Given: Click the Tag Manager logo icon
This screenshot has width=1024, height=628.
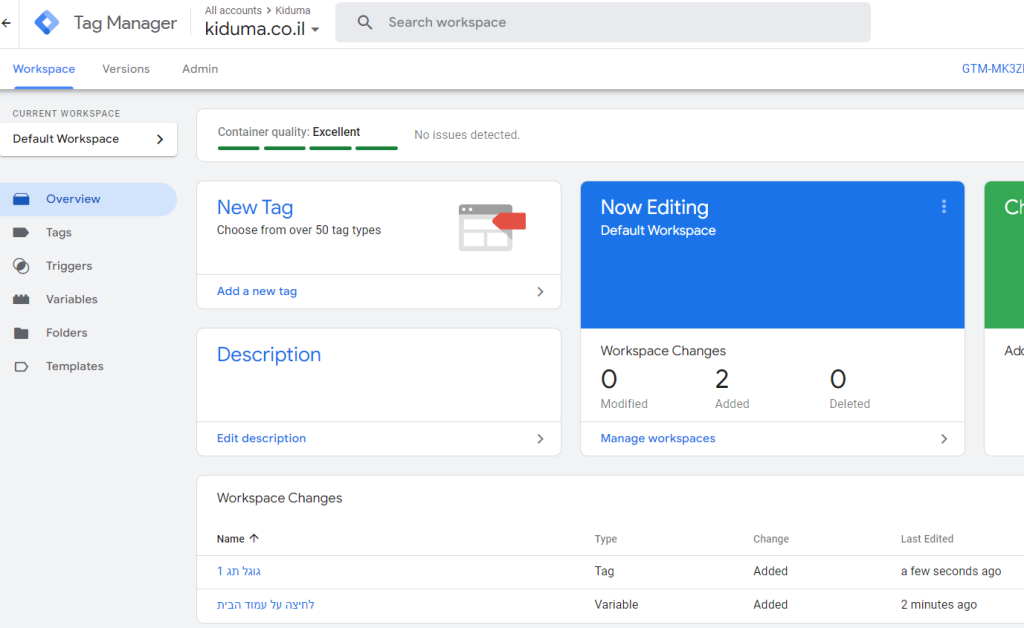Looking at the screenshot, I should (47, 22).
